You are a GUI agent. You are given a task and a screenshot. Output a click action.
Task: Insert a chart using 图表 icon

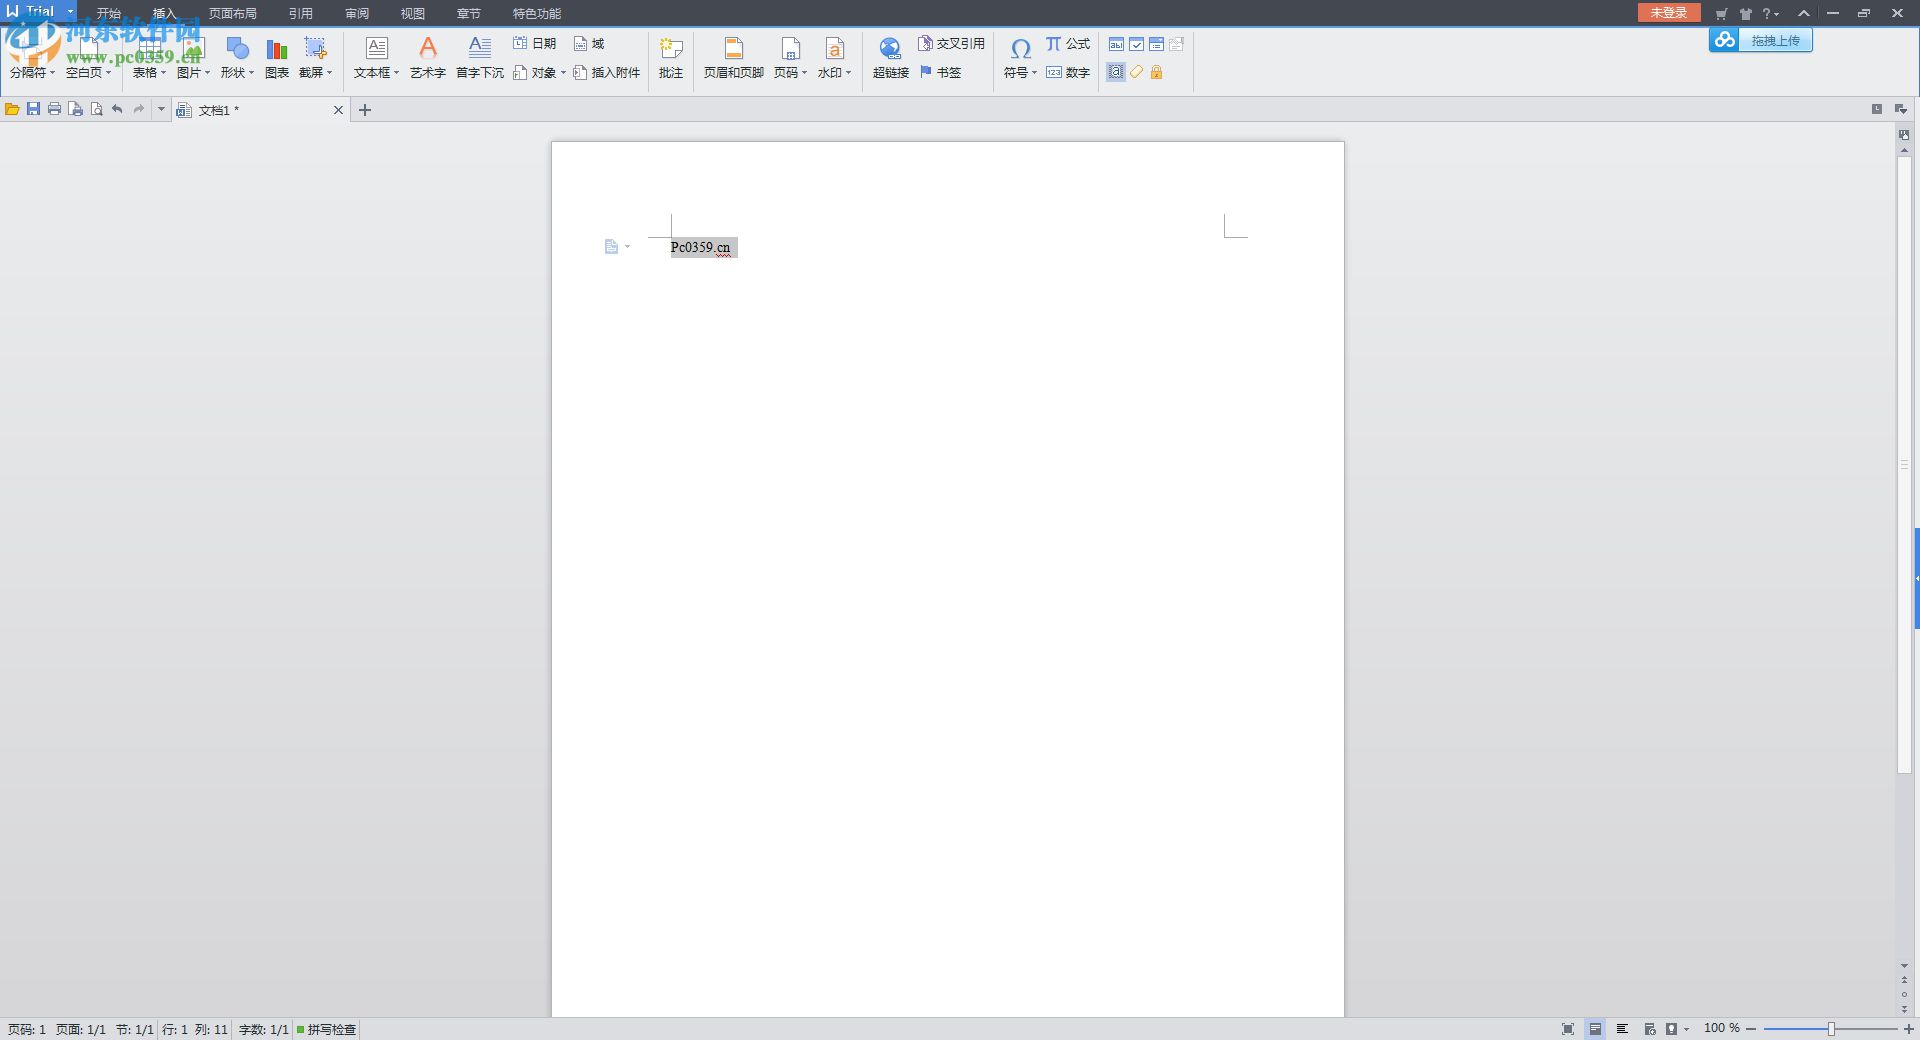pos(277,57)
